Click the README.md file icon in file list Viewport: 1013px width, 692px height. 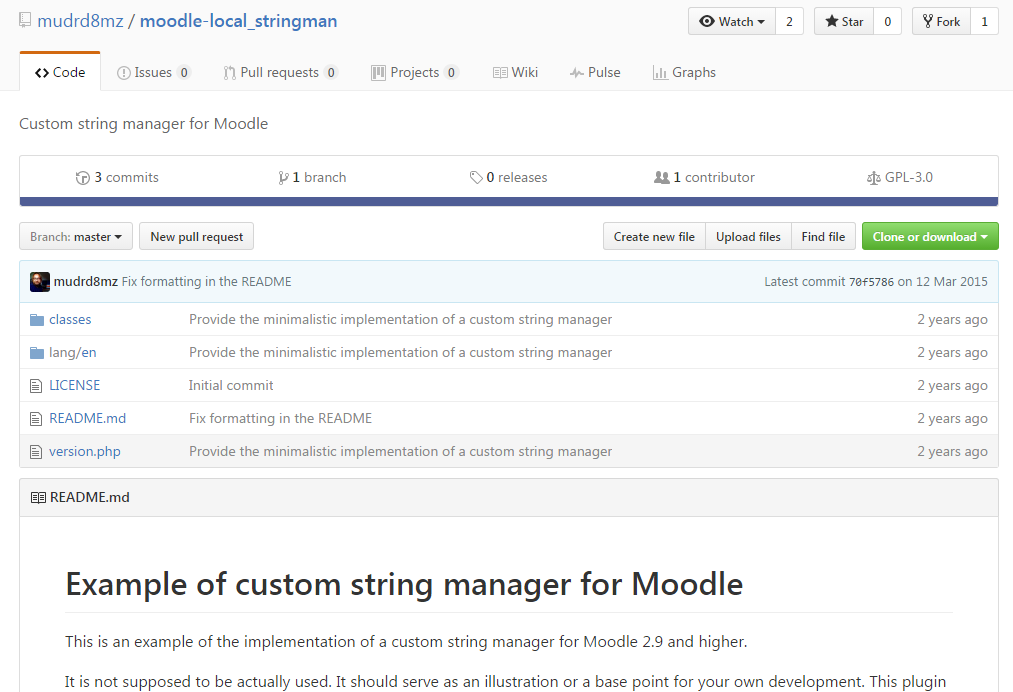[x=36, y=419]
